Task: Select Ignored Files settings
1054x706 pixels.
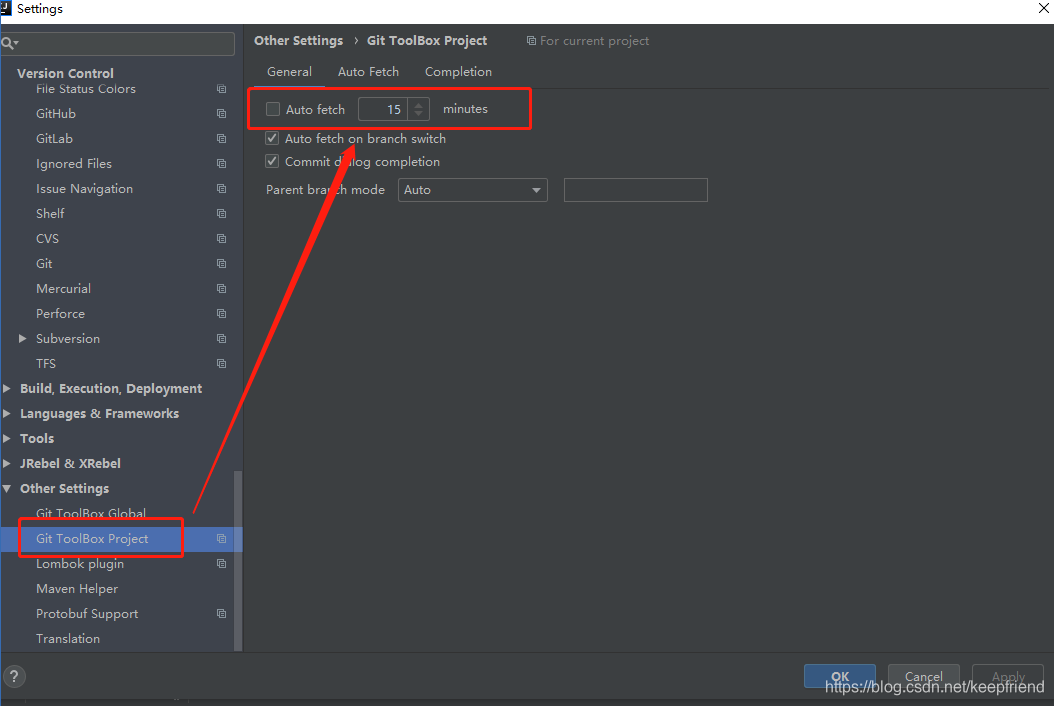Action: pyautogui.click(x=74, y=163)
